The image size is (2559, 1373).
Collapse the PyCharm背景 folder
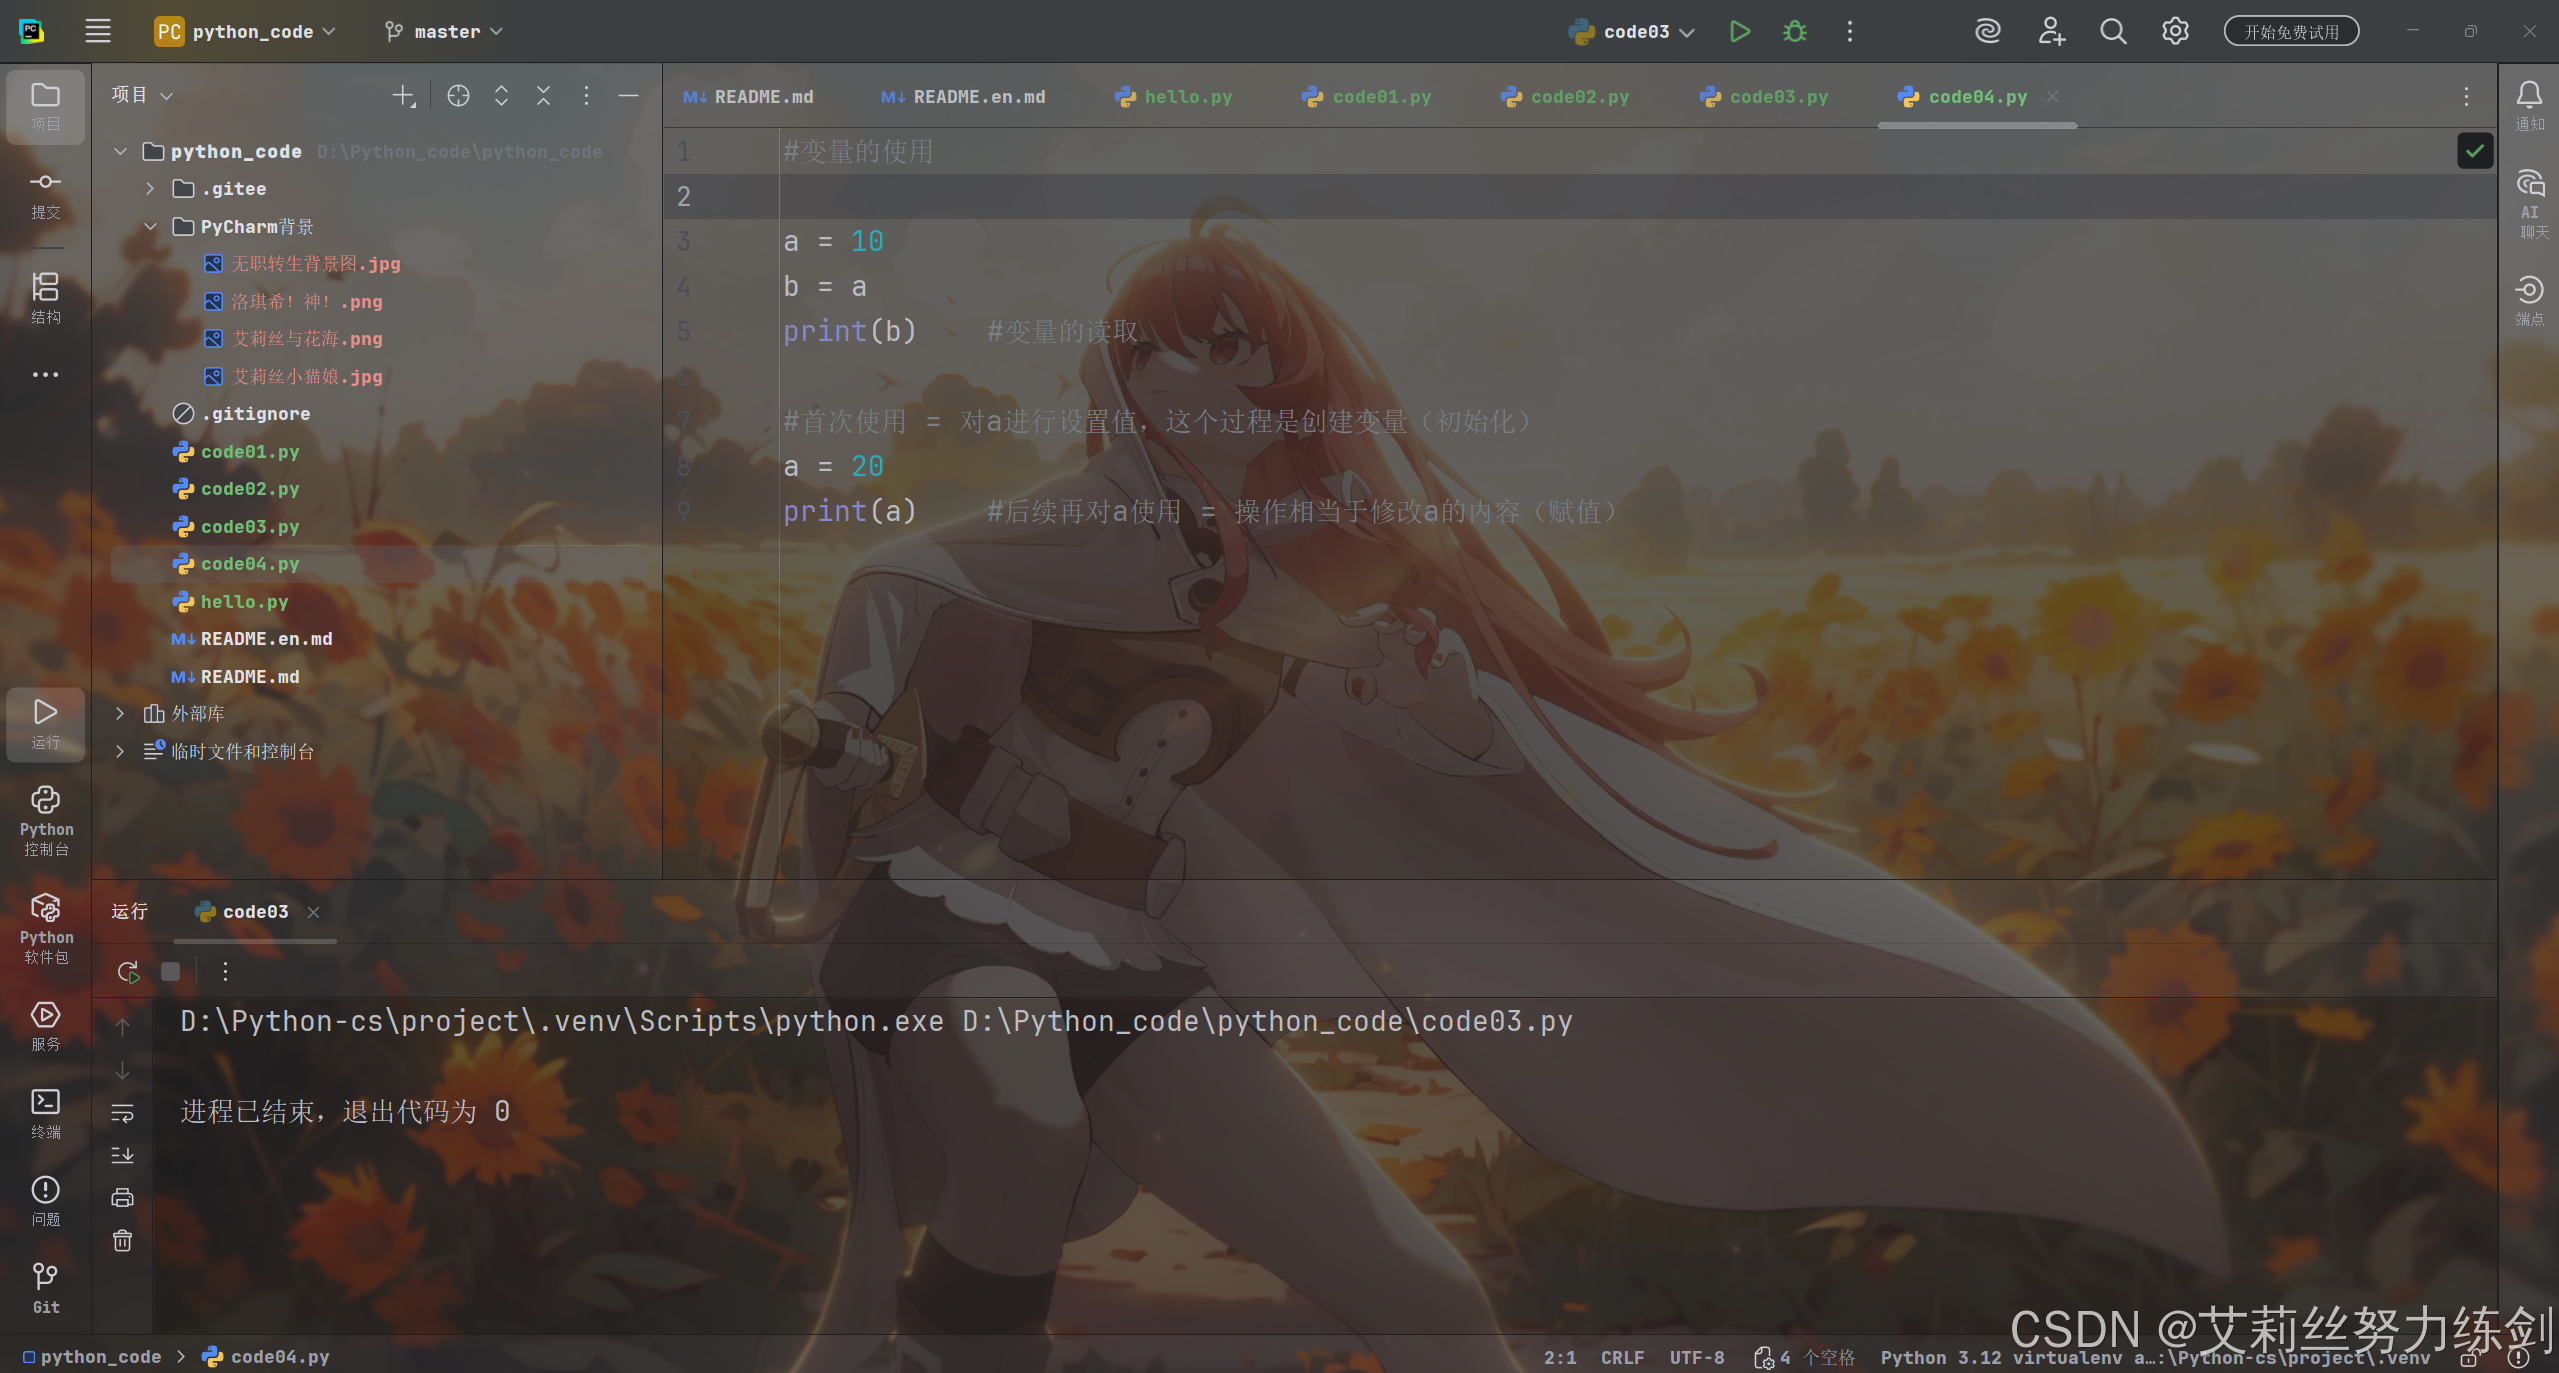click(150, 227)
